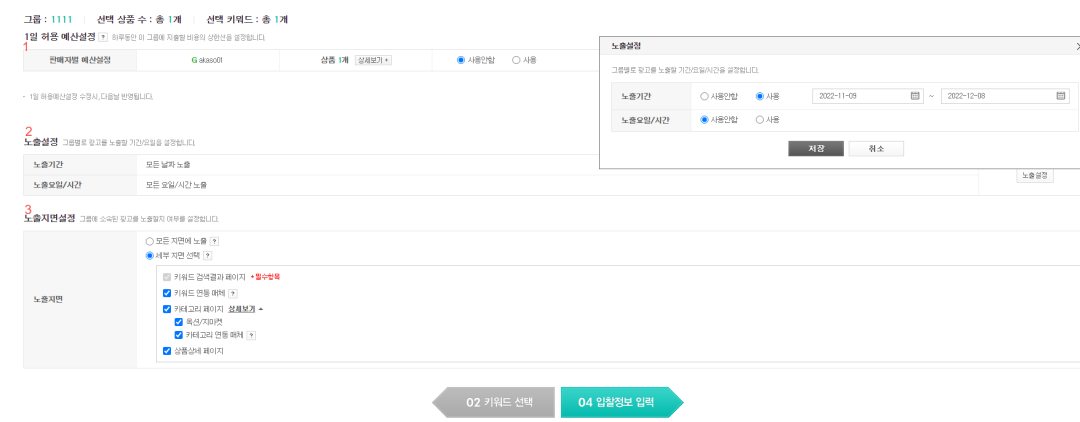Viewport: 1080px width, 422px height.
Task: Click 노출지면설정 section heading
Action: 49,219
